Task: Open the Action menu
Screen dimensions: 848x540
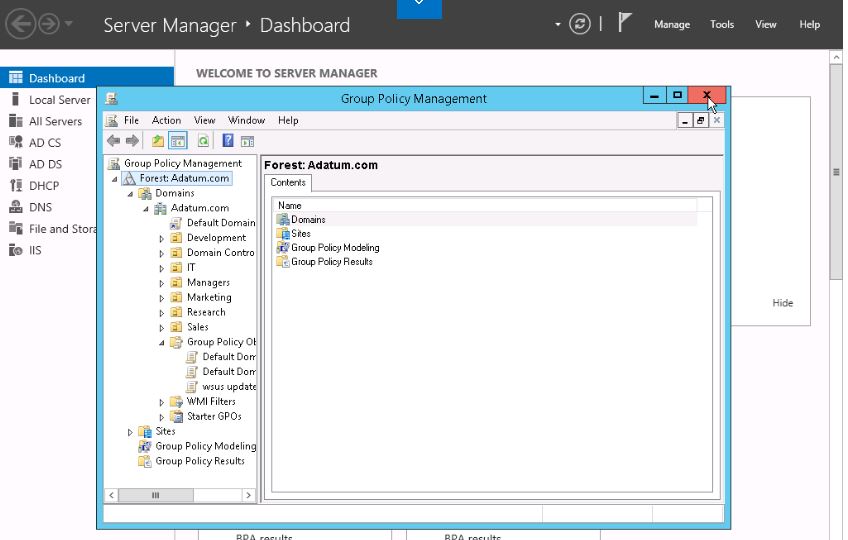Action: (167, 120)
